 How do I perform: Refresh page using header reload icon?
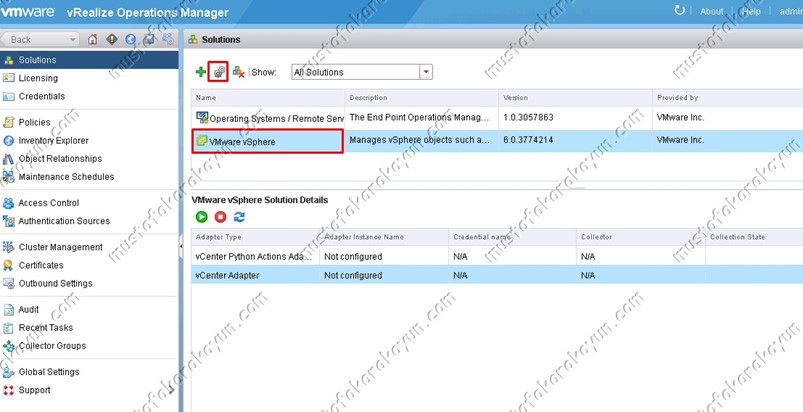pyautogui.click(x=680, y=10)
